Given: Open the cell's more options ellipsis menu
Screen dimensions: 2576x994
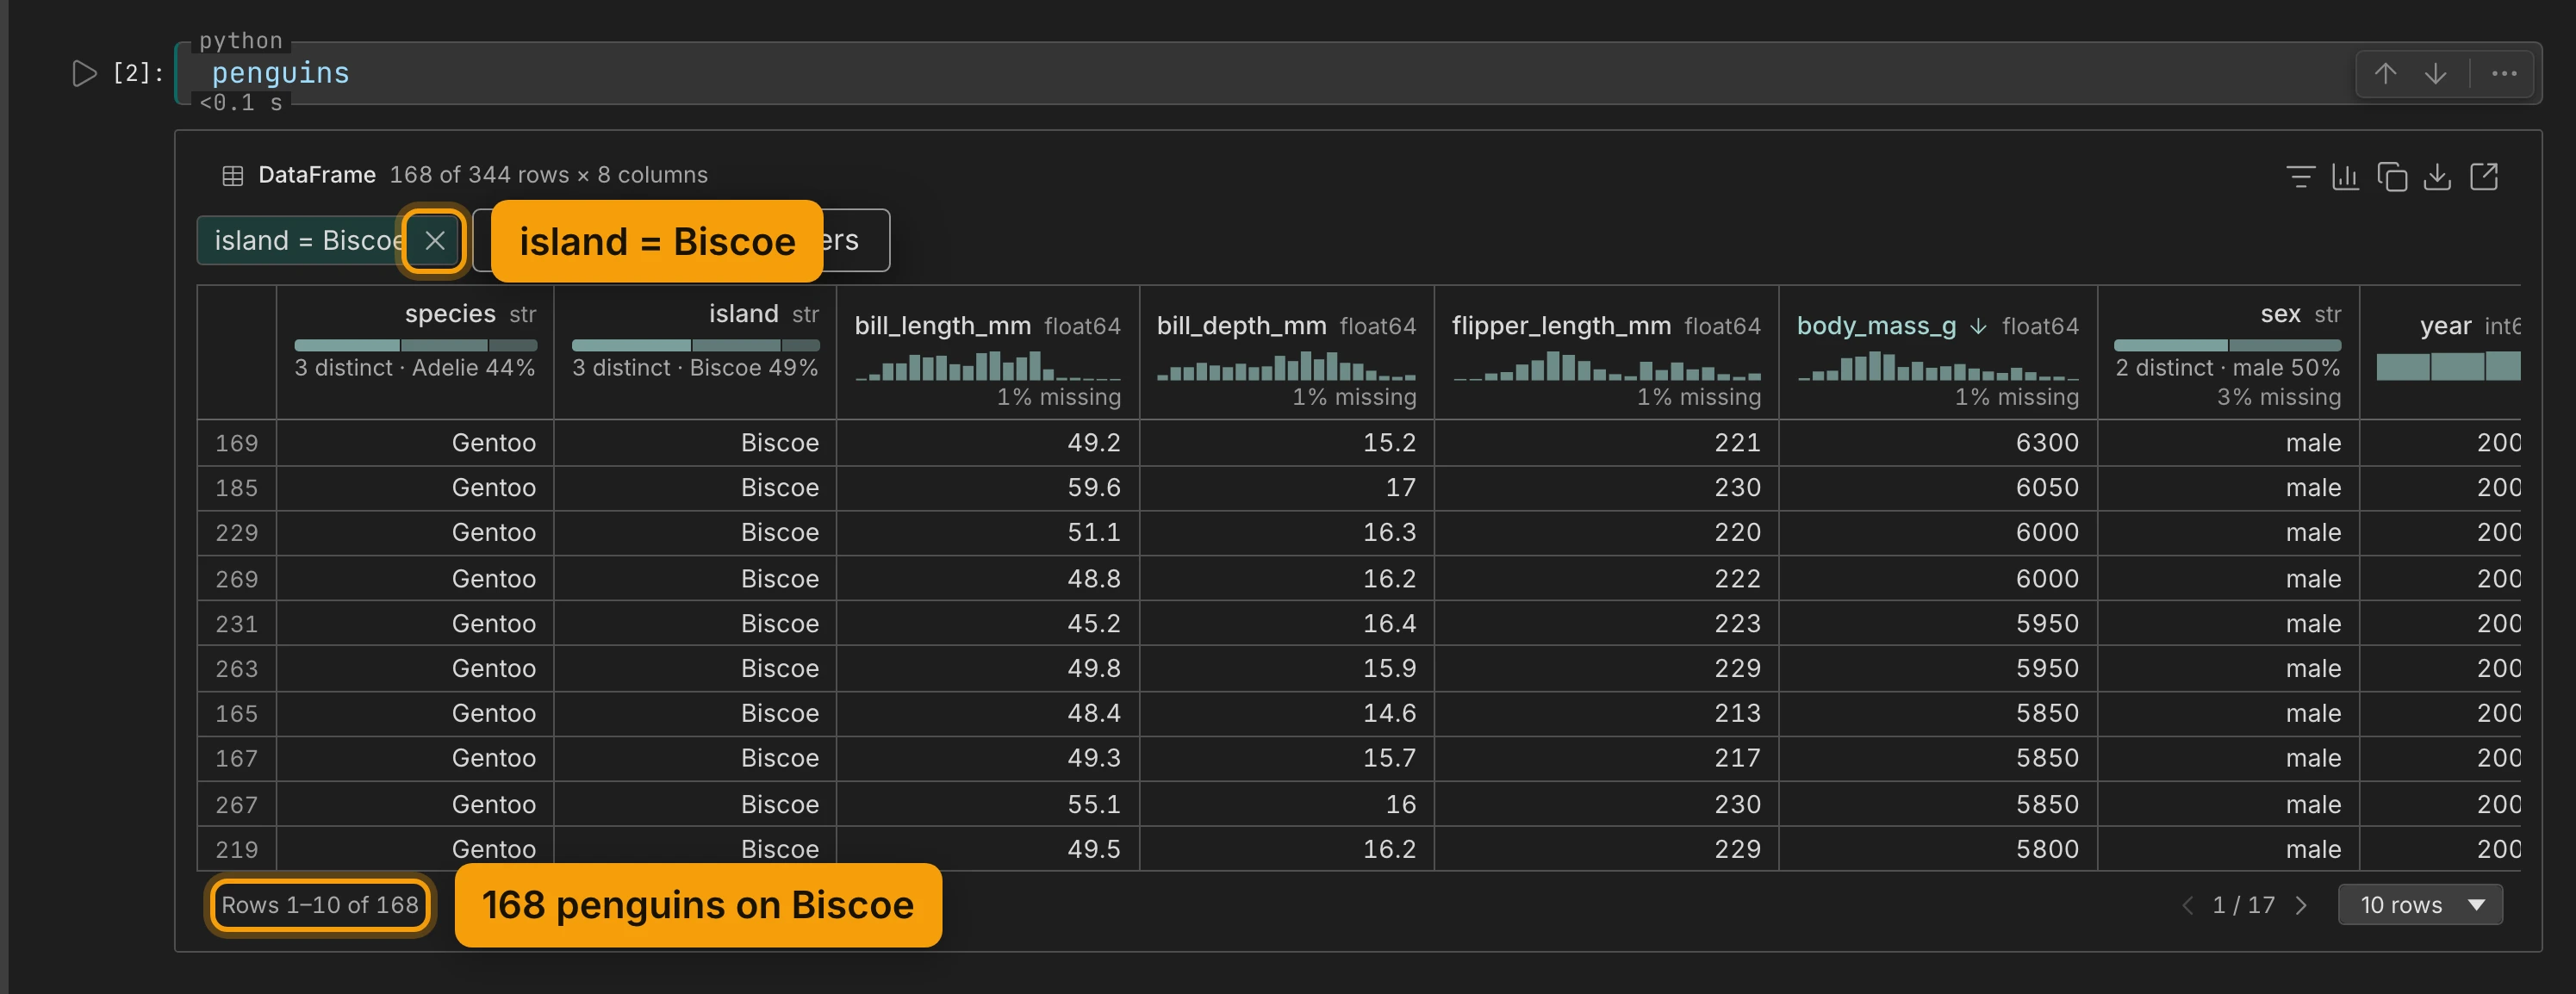Looking at the screenshot, I should 2503,74.
